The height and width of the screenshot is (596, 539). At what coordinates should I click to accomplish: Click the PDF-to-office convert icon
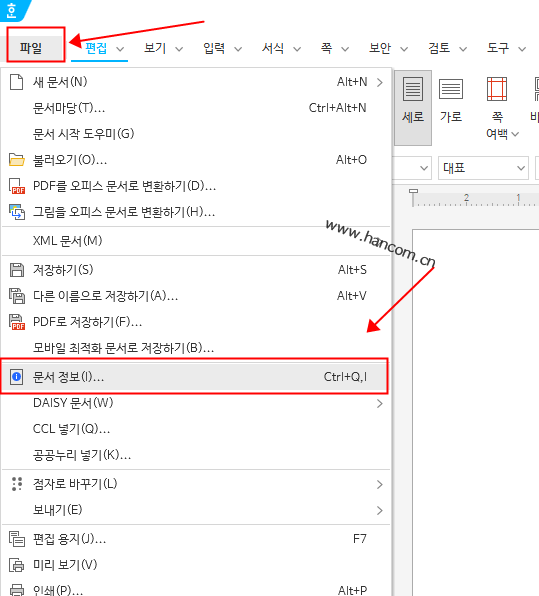pyautogui.click(x=17, y=186)
